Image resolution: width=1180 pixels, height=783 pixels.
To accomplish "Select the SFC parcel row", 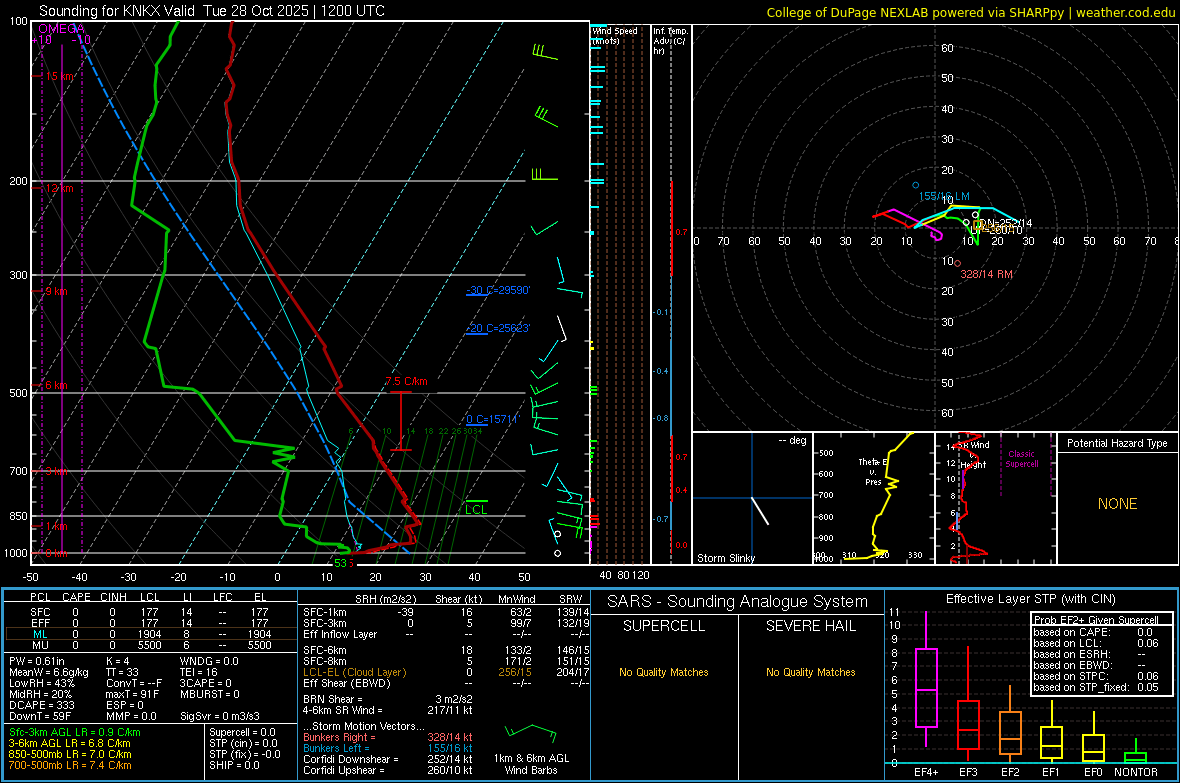I will click(150, 612).
